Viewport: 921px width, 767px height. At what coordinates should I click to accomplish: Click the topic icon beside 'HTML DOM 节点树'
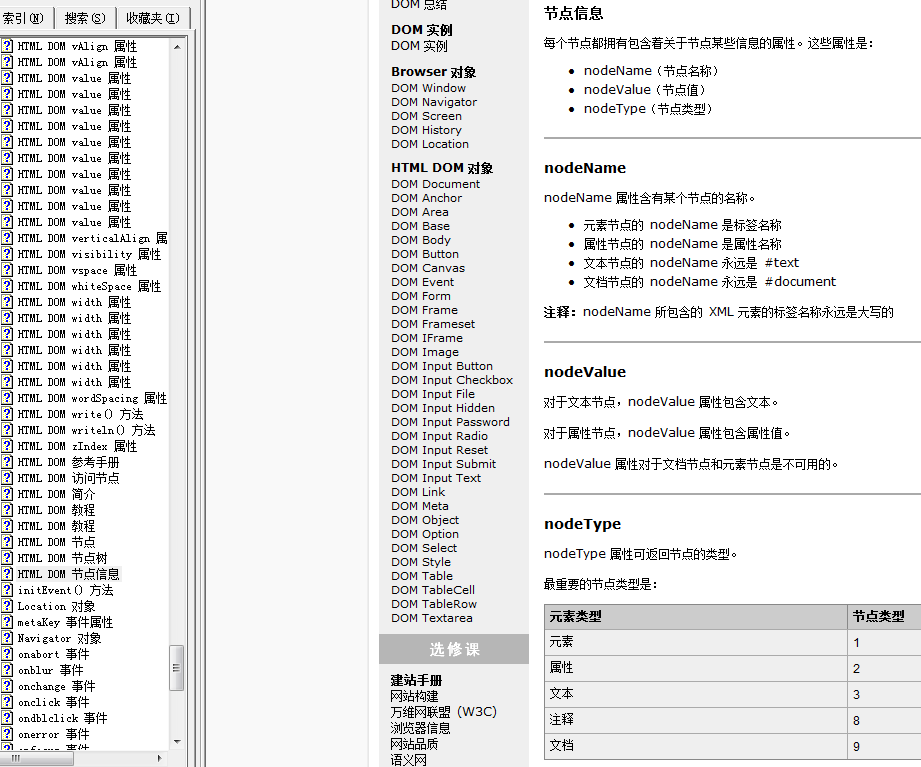7,558
